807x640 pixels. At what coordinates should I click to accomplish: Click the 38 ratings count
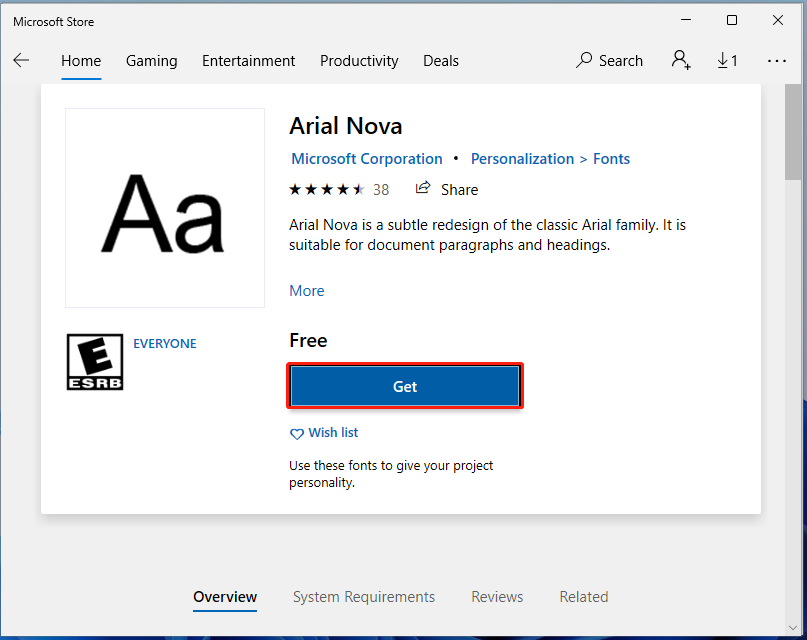[381, 190]
